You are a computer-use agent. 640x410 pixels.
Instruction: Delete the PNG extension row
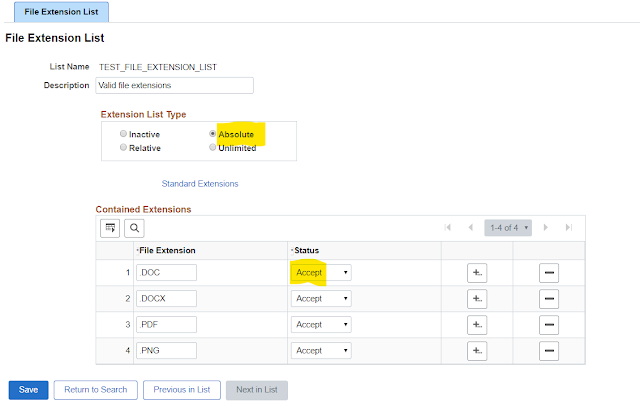549,351
